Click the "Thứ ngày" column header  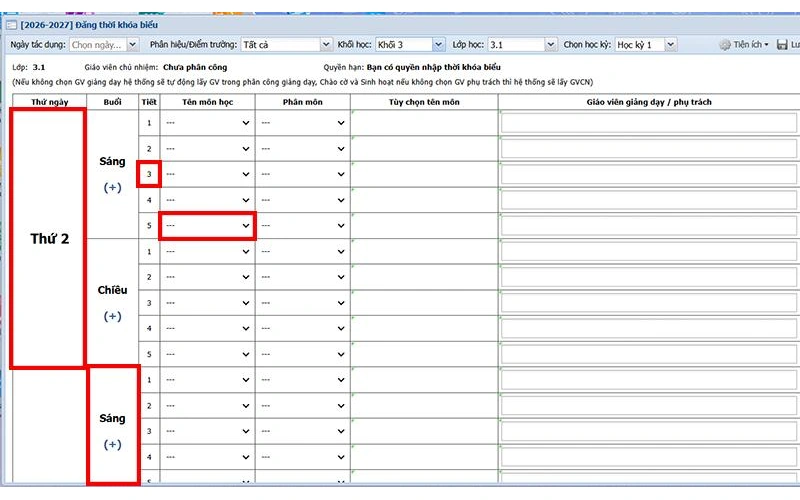49,102
